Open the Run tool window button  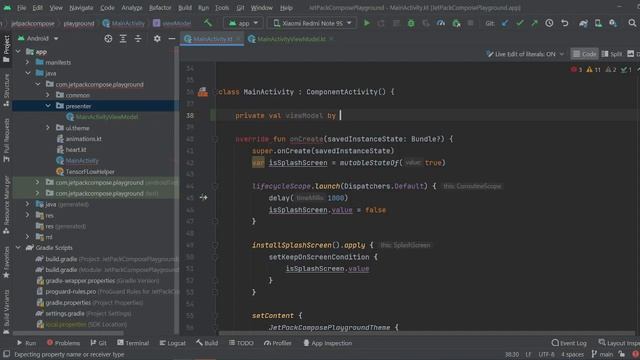[x=27, y=343]
